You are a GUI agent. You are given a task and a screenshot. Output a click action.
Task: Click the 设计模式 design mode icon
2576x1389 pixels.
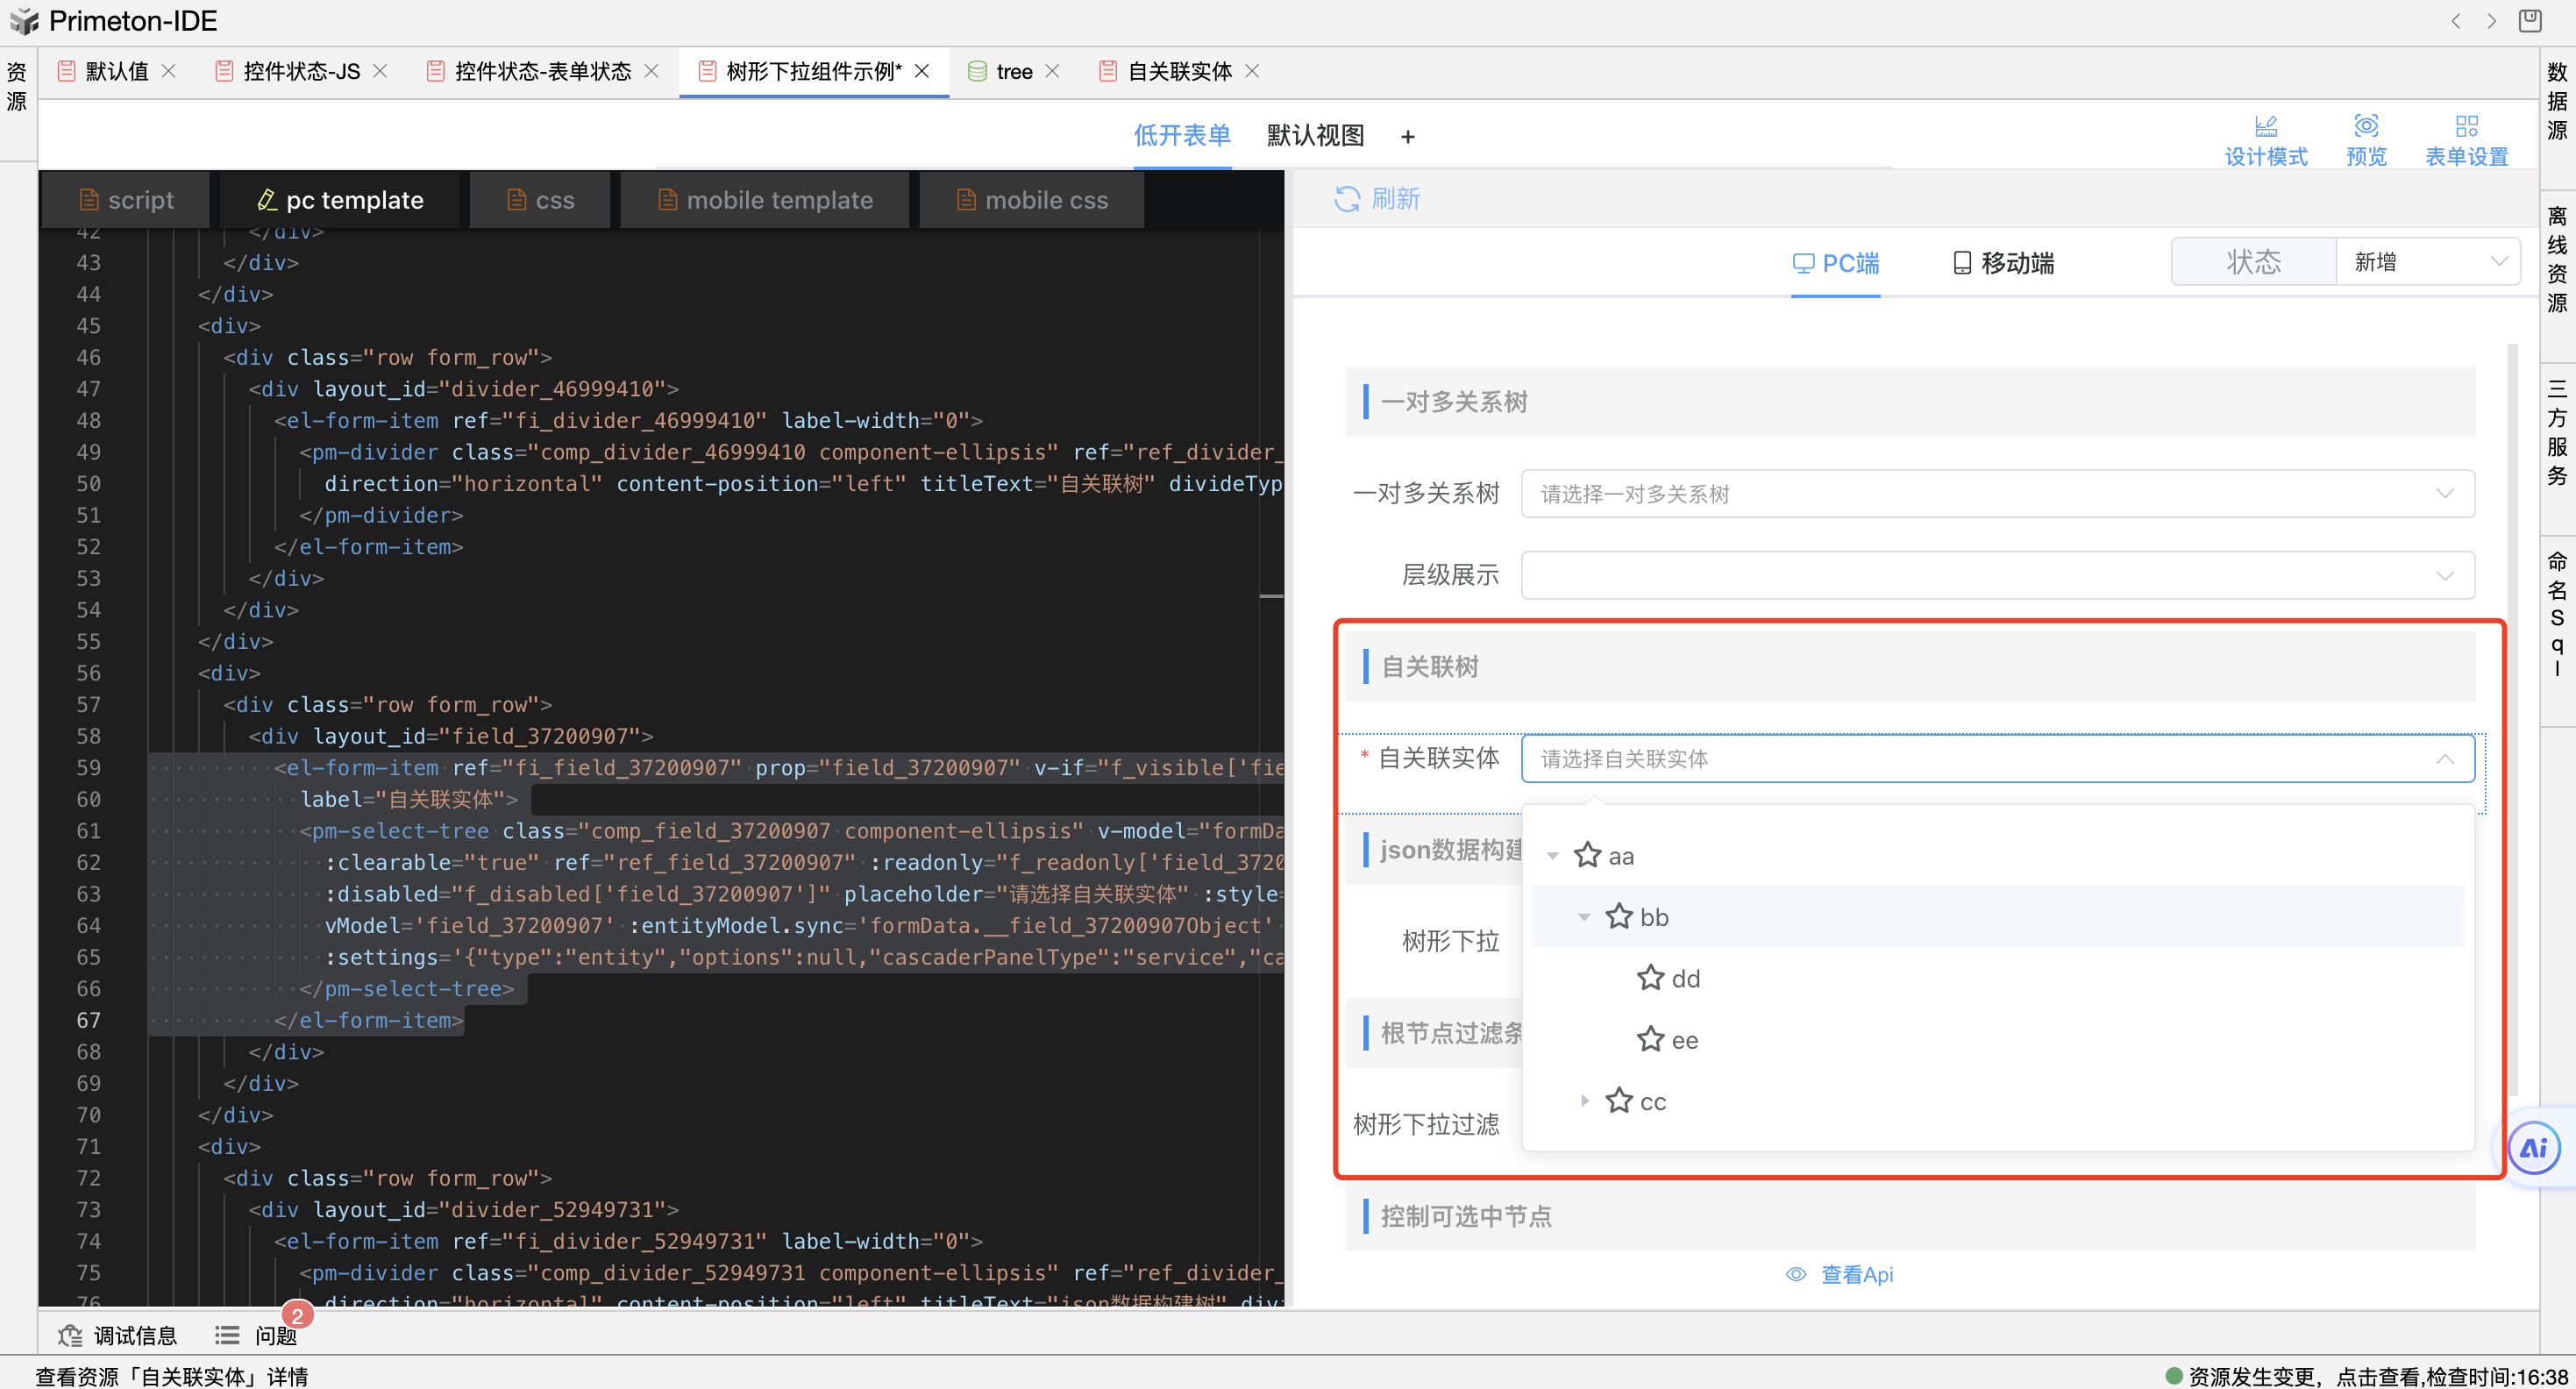(2265, 126)
